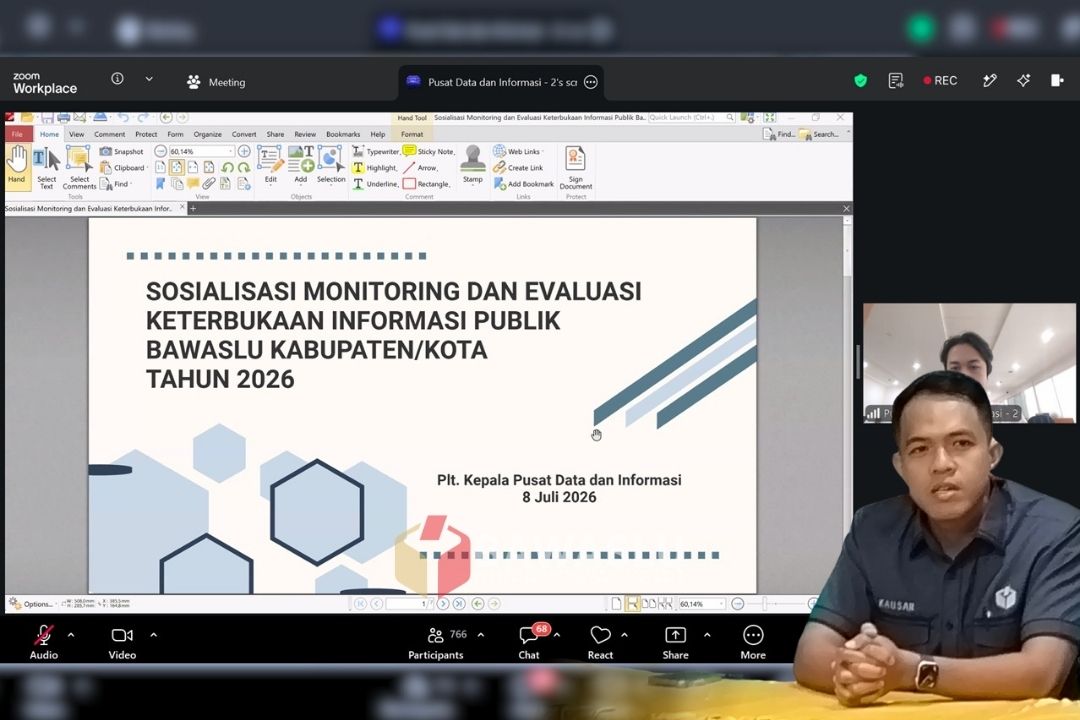This screenshot has width=1080, height=720.
Task: Activate the Select Text tool
Action: point(46,167)
